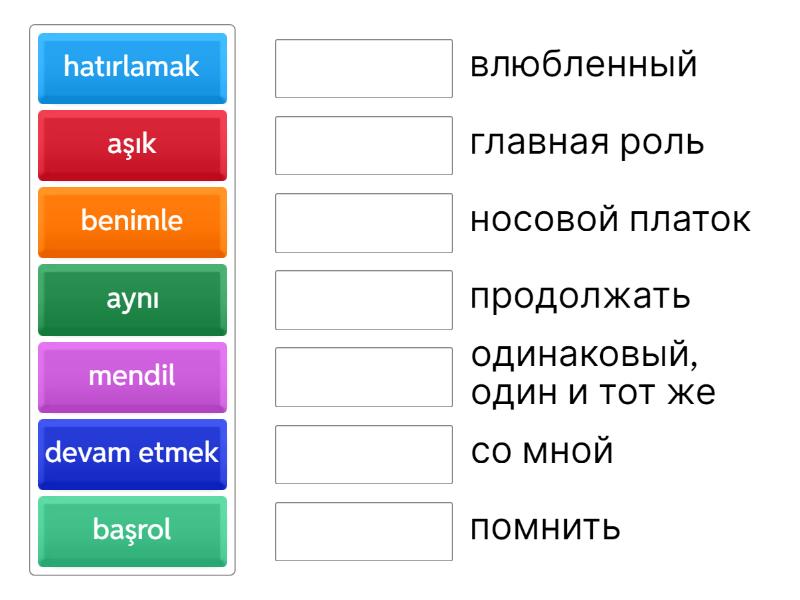Click the 'продолжать' definition label
This screenshot has height=600, width=800.
580,298
